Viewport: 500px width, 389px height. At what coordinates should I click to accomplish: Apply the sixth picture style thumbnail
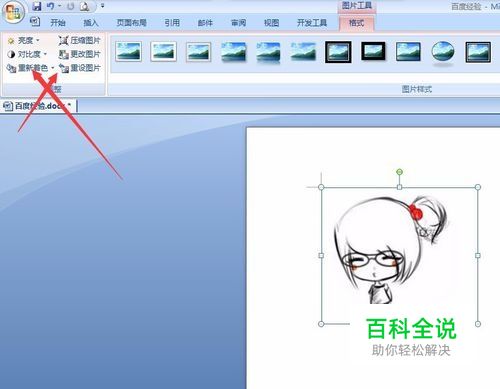(x=303, y=52)
